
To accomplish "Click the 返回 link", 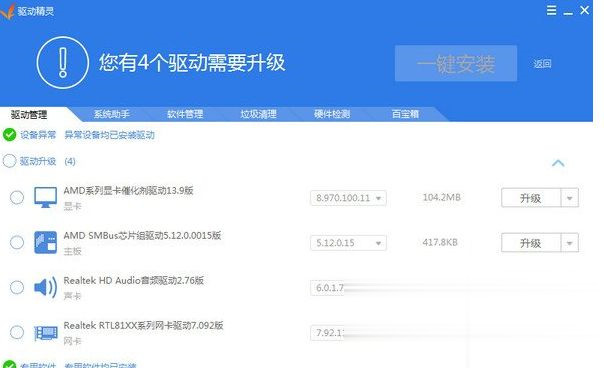I will [542, 64].
